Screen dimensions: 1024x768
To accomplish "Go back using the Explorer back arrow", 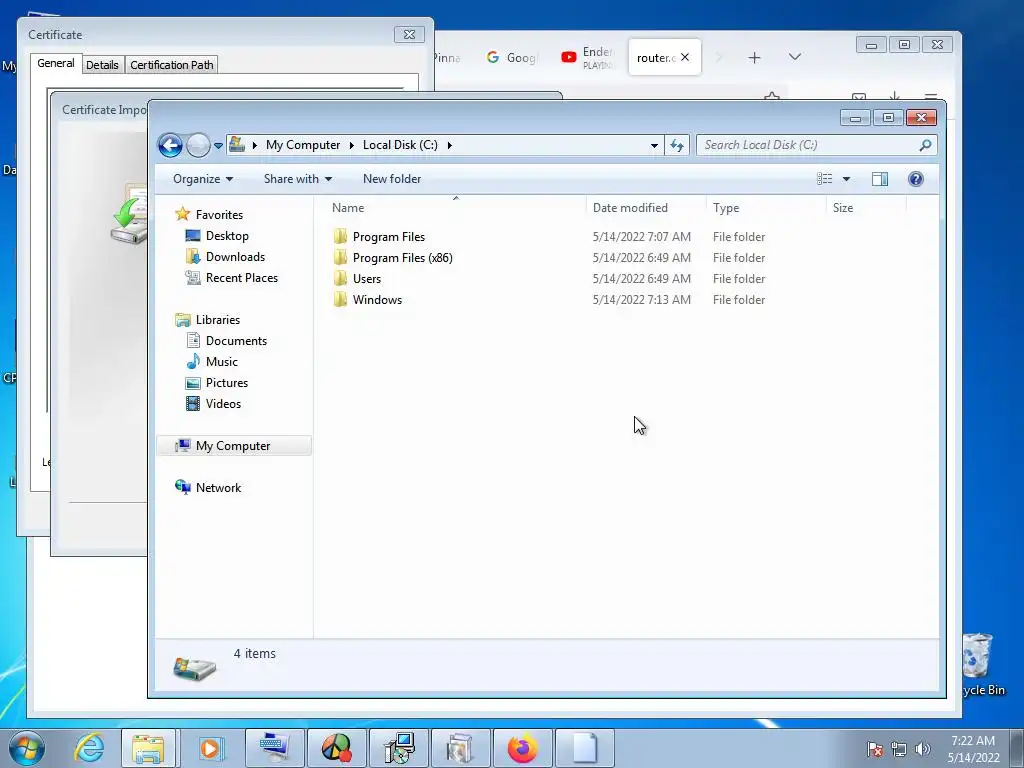I will (170, 145).
